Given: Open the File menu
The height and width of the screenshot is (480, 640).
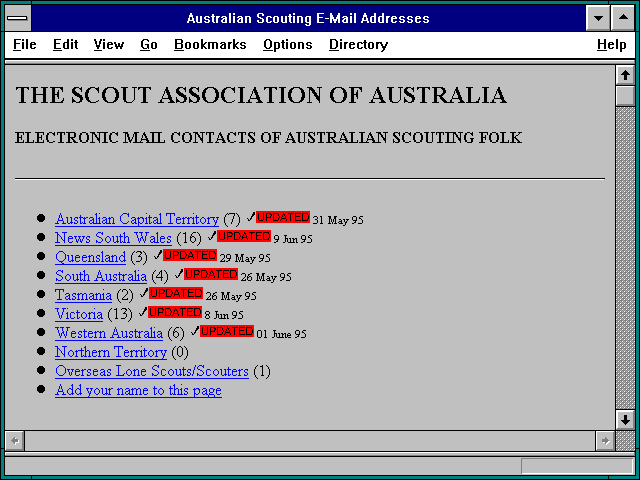Looking at the screenshot, I should [24, 44].
